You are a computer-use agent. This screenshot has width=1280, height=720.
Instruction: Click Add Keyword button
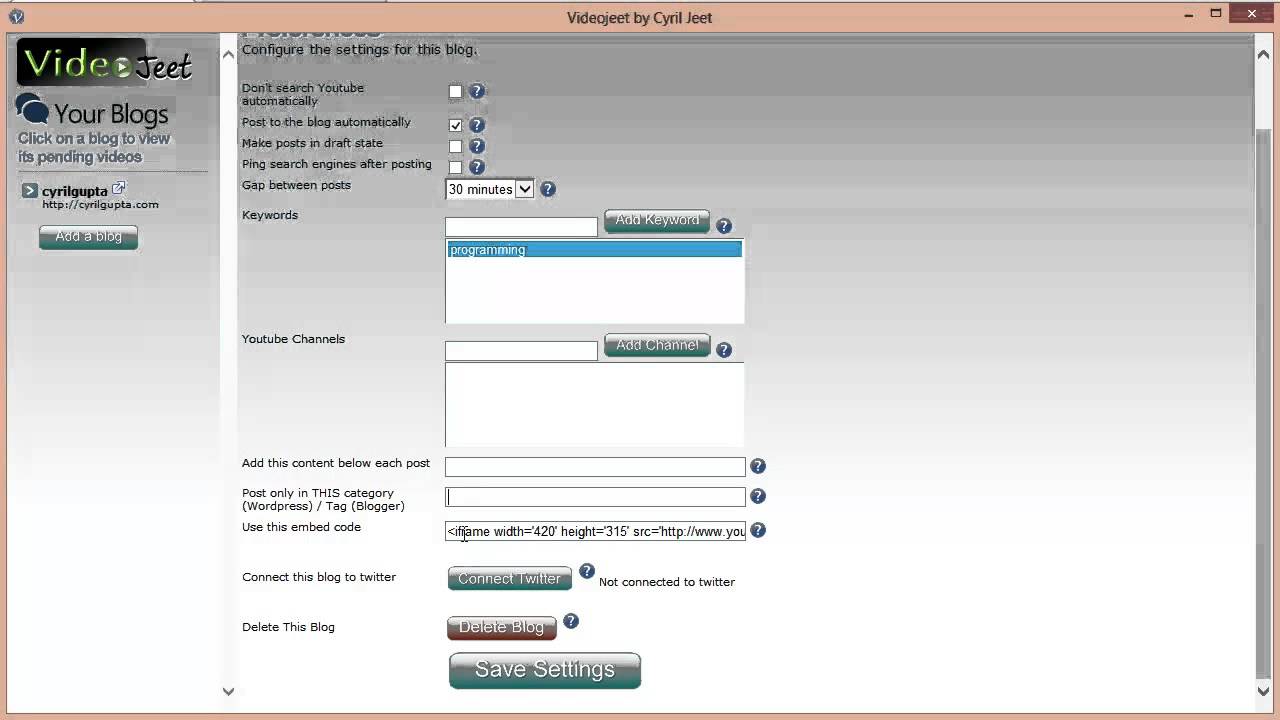click(x=657, y=221)
